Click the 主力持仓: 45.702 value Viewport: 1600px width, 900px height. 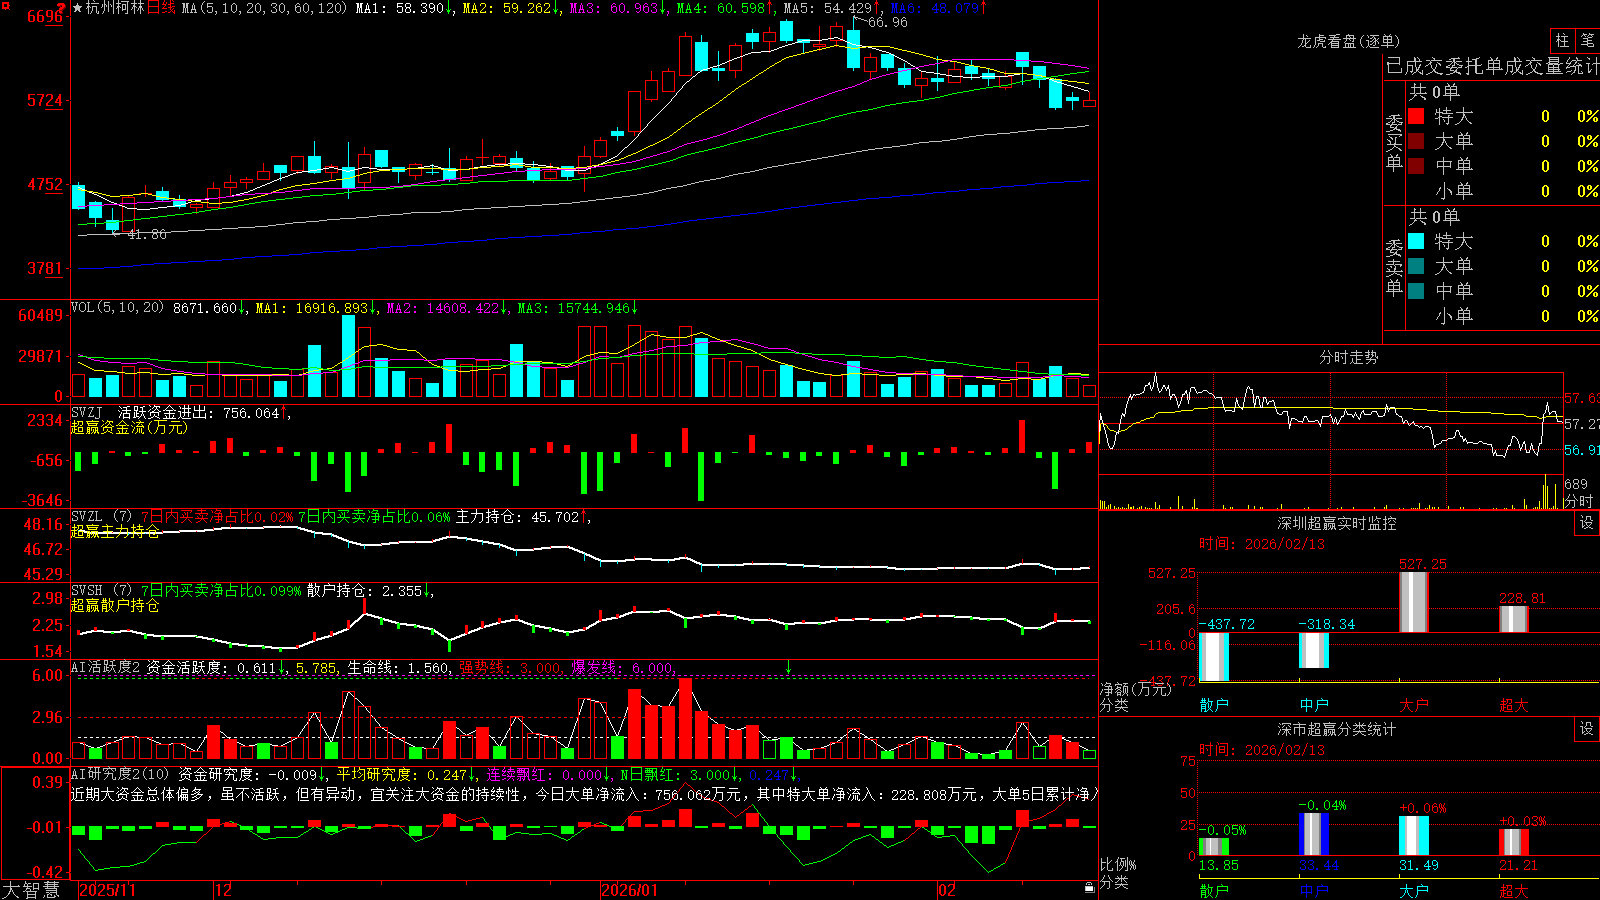pos(523,517)
